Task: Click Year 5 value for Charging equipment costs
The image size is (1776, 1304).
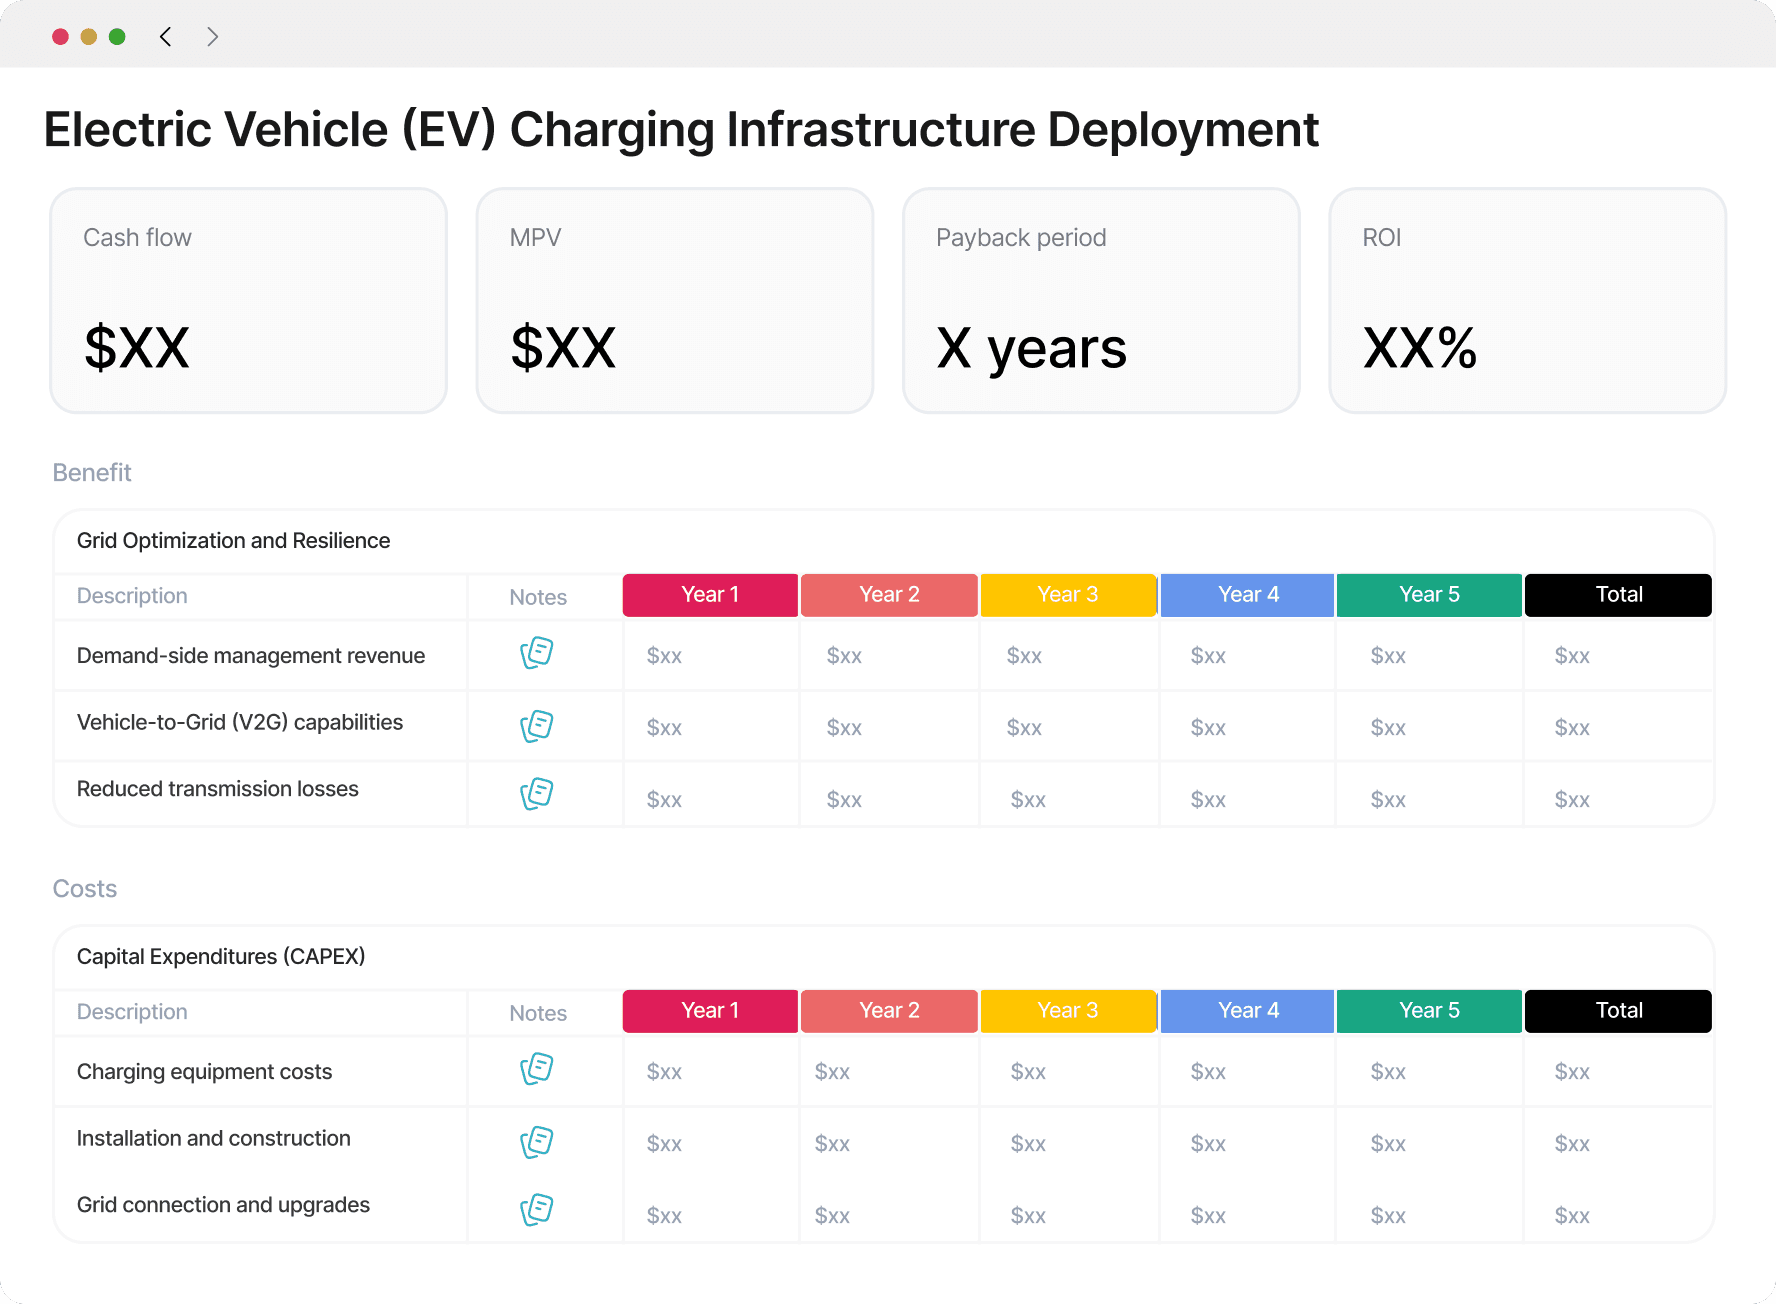Action: tap(1388, 1072)
